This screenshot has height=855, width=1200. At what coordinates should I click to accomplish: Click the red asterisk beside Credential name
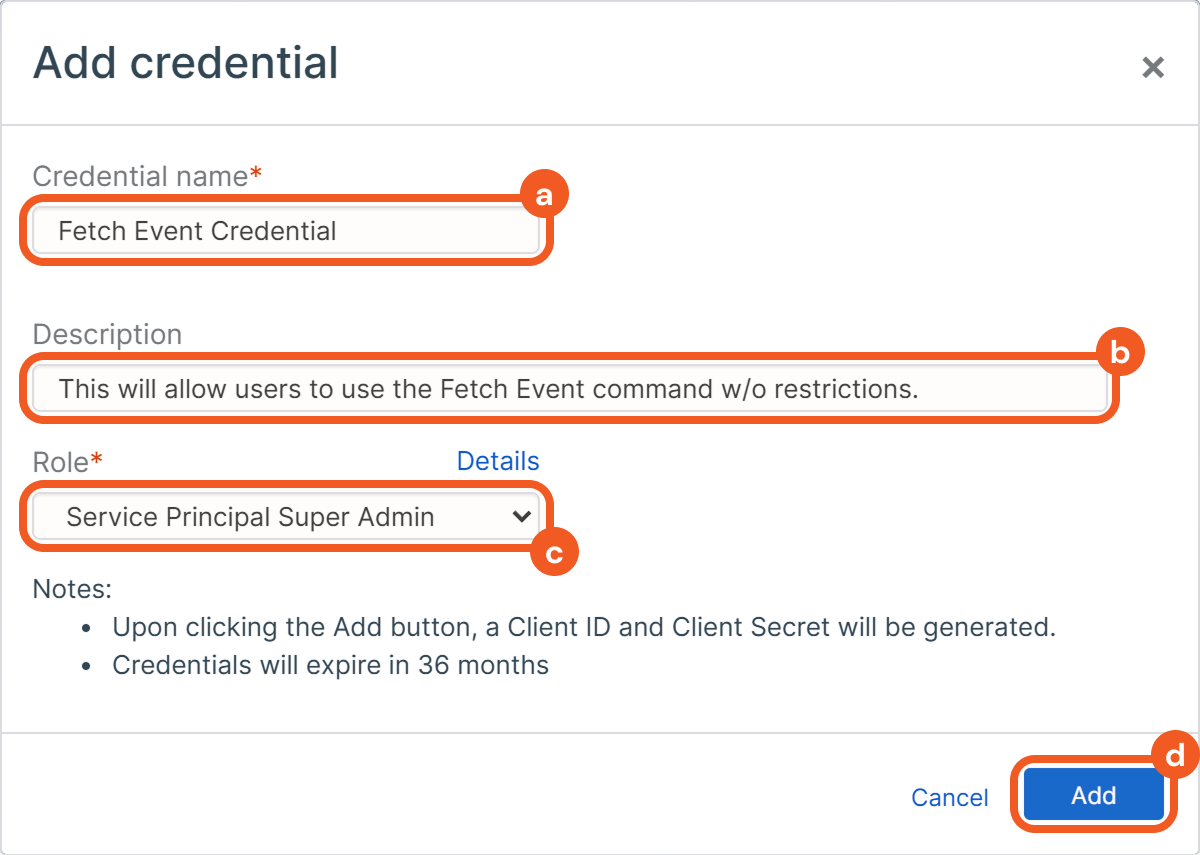coord(256,175)
